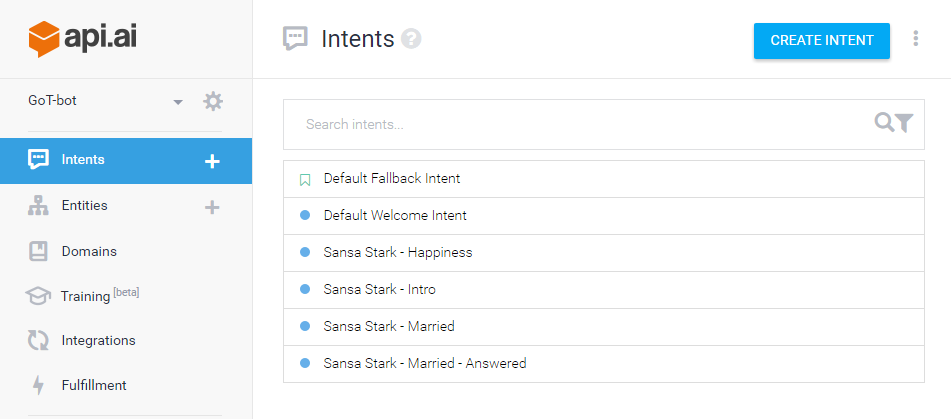Open the Default Fallback Intent
This screenshot has width=951, height=419.
[x=392, y=179]
